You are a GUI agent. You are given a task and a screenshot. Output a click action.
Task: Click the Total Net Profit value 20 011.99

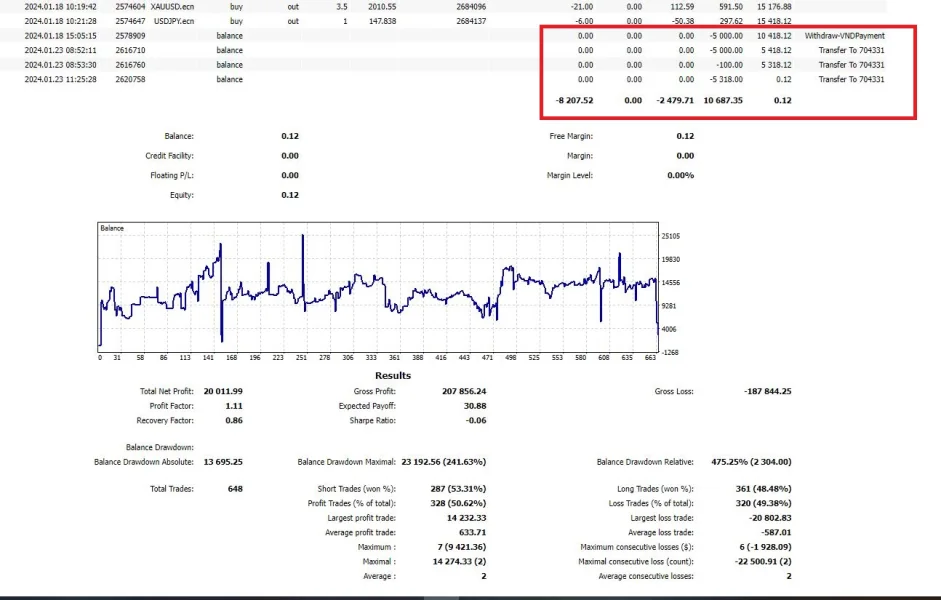click(223, 391)
